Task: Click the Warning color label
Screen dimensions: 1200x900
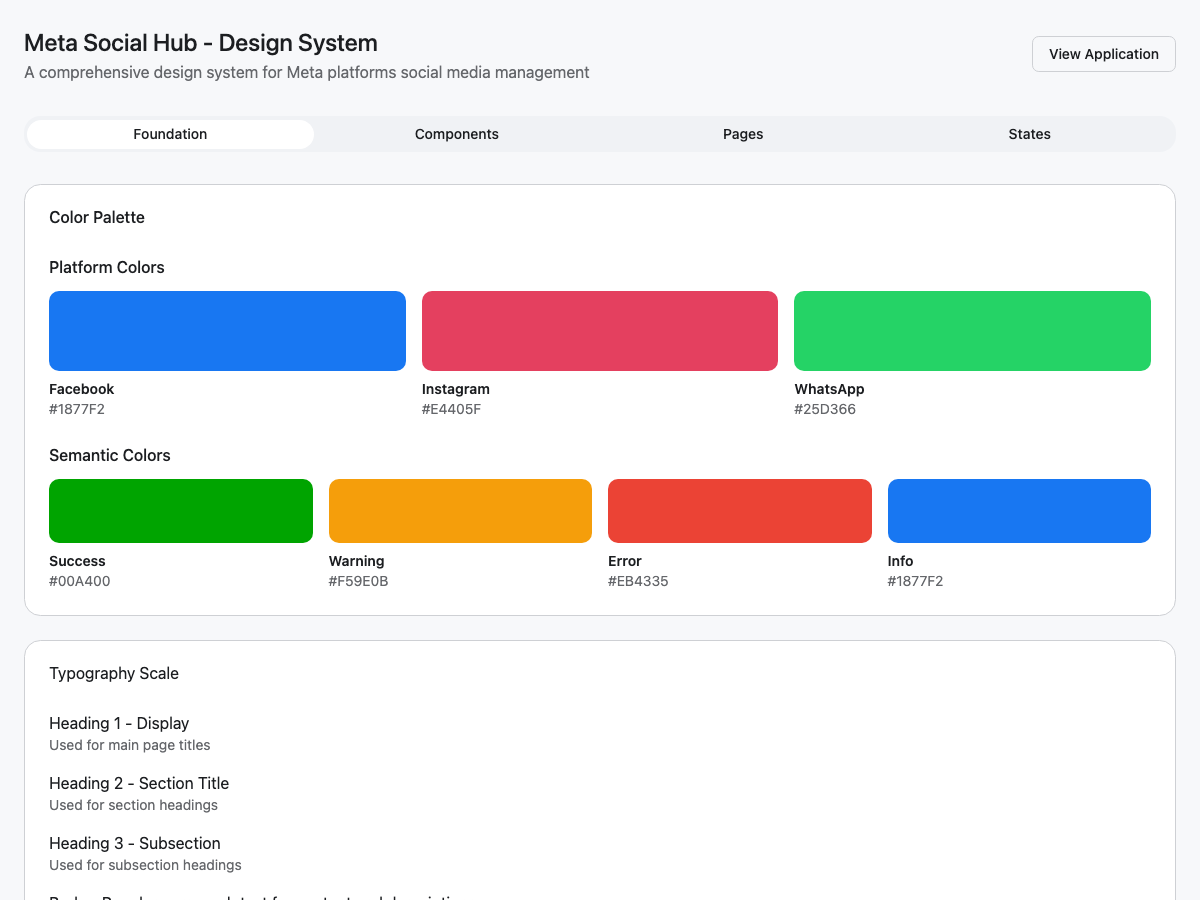Action: (x=357, y=561)
